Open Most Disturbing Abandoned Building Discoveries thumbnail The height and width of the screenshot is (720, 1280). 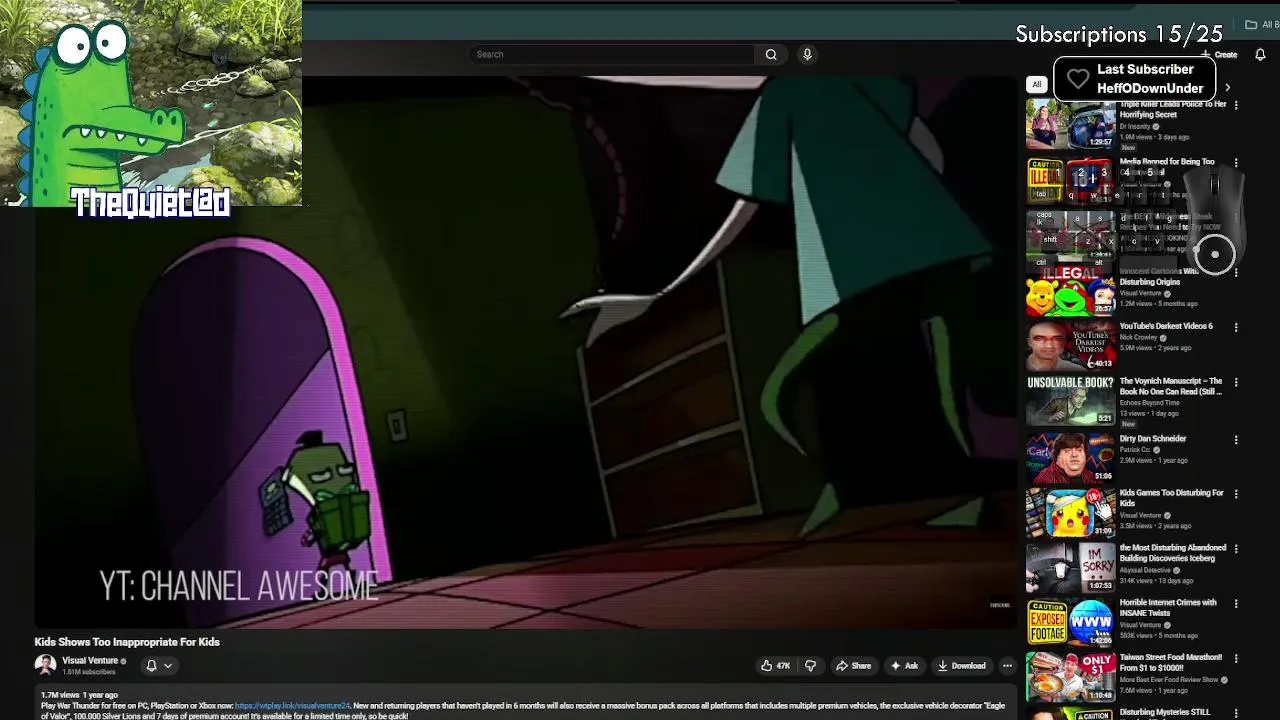[x=1070, y=567]
